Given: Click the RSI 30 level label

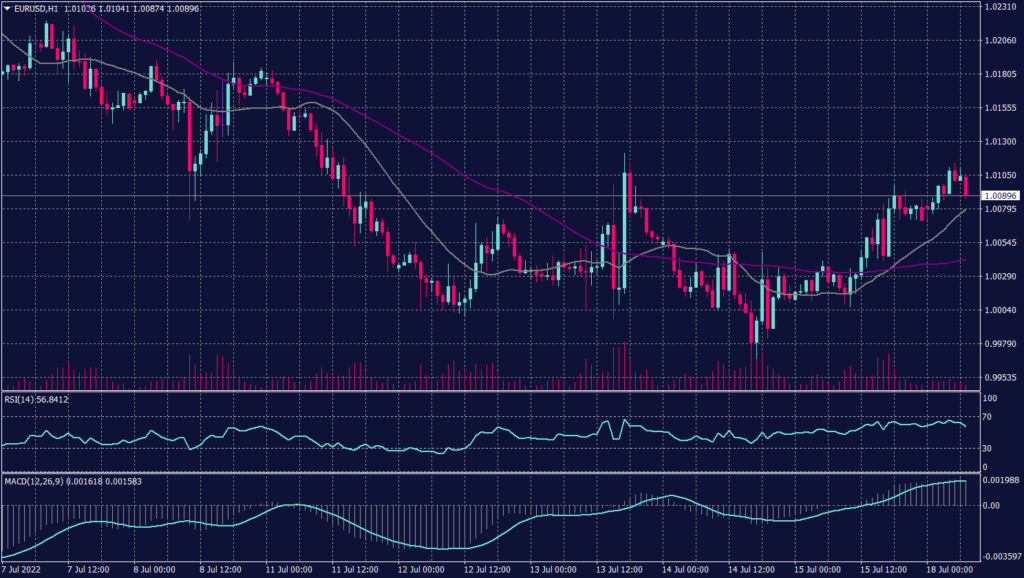Looking at the screenshot, I should [985, 449].
